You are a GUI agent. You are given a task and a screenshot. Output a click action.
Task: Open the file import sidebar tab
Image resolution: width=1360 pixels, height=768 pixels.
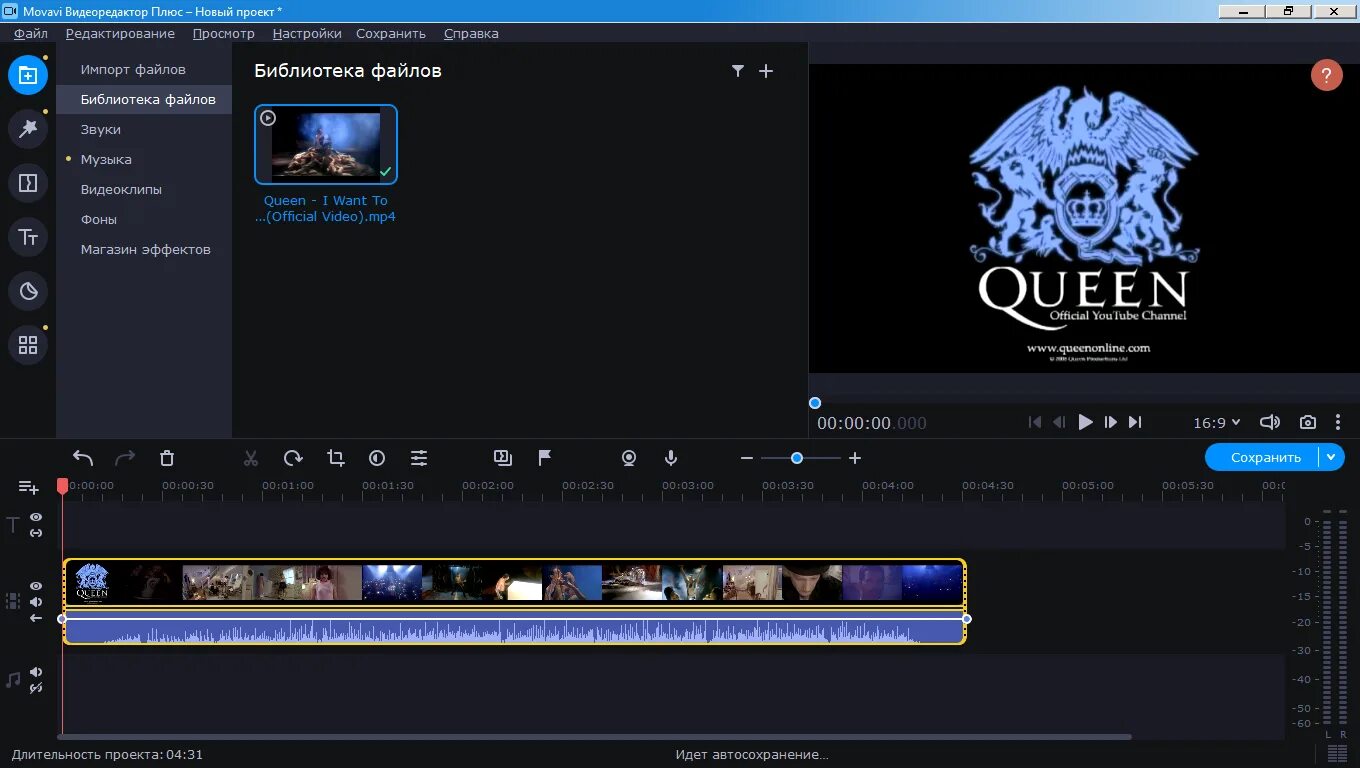(x=28, y=75)
